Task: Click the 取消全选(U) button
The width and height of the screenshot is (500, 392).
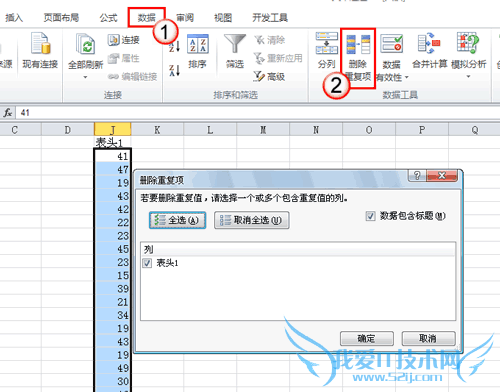Action: (x=252, y=220)
